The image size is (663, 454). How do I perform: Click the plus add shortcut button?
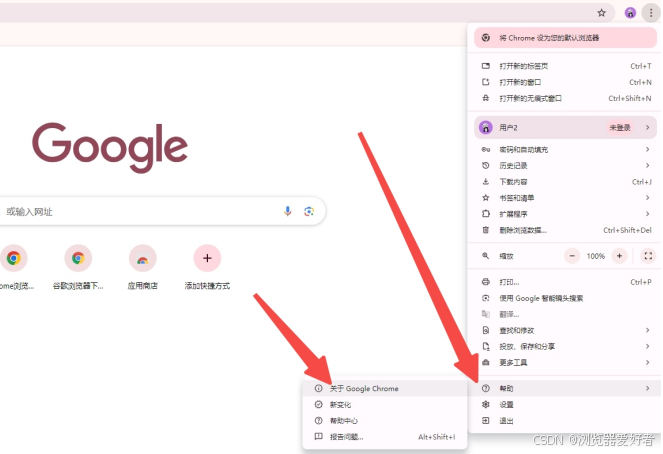207,258
